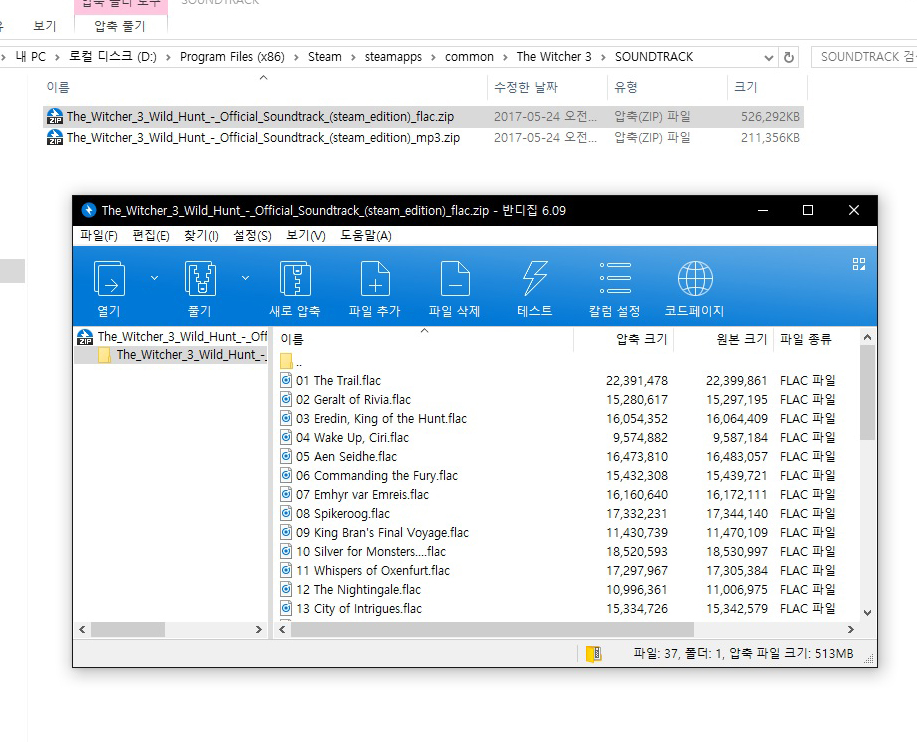
Task: Click the tree pane horizontal scrollbar left arrow
Action: click(x=82, y=630)
